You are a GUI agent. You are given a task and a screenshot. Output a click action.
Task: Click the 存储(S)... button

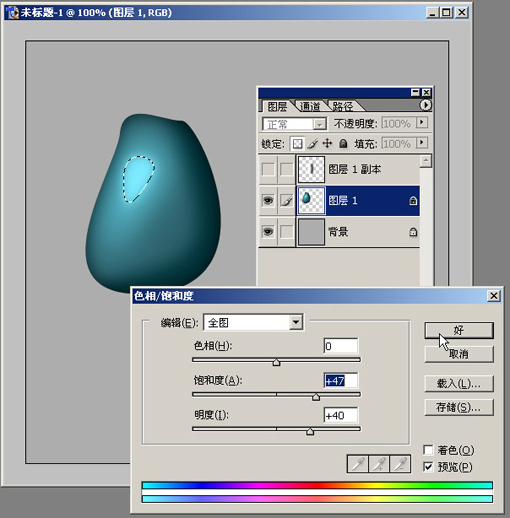click(459, 407)
